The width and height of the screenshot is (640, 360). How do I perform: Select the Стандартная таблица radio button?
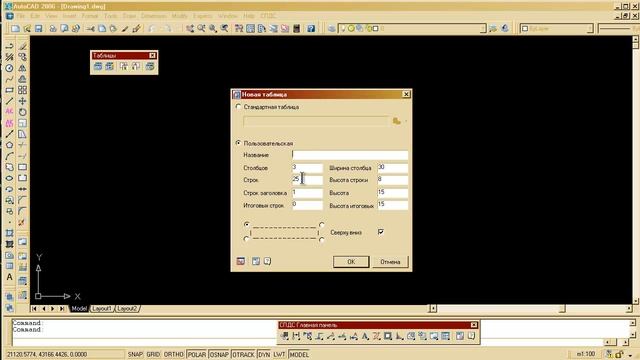[238, 107]
